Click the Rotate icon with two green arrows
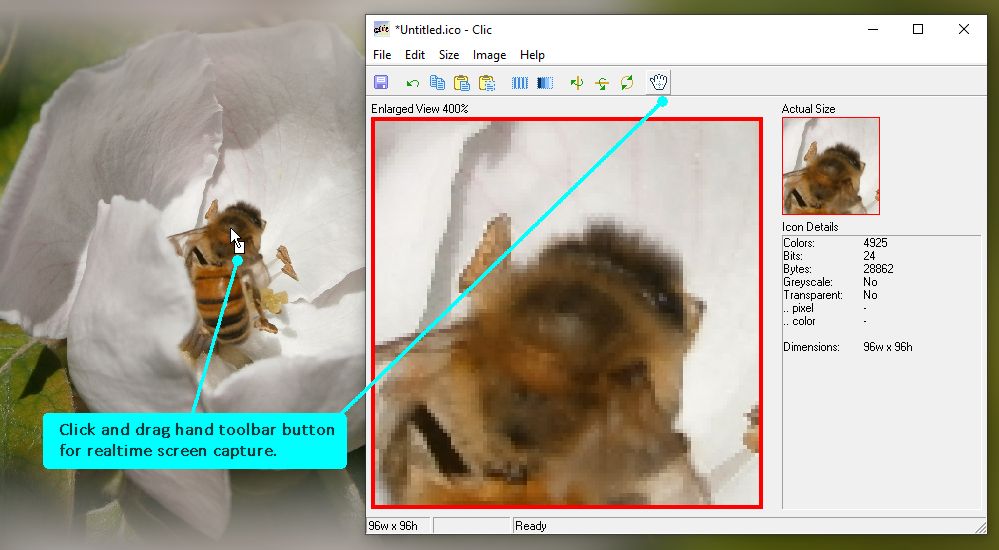Screen dimensions: 999x550 pos(627,82)
